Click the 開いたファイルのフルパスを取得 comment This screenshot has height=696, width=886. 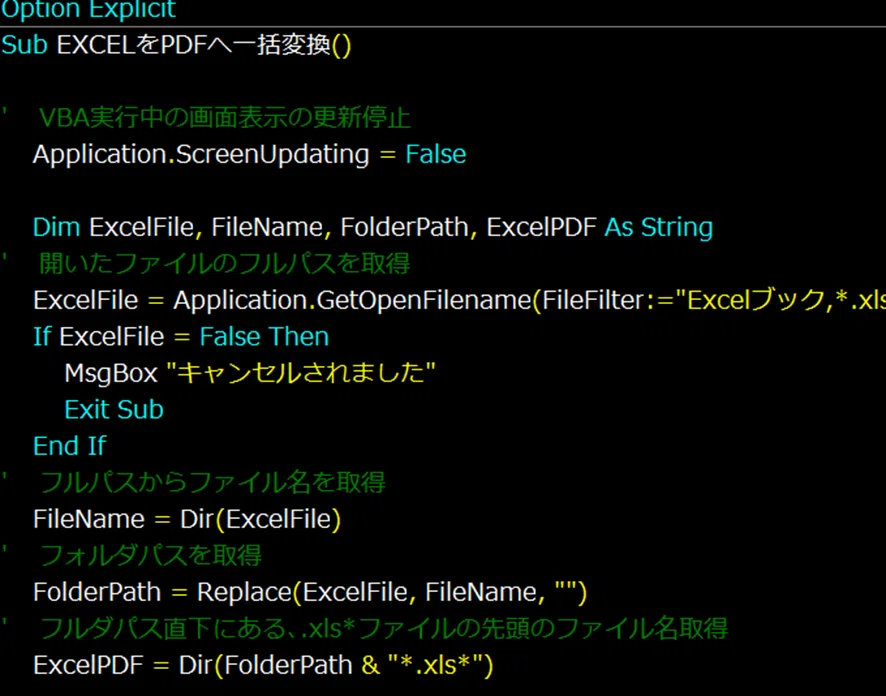(x=224, y=263)
